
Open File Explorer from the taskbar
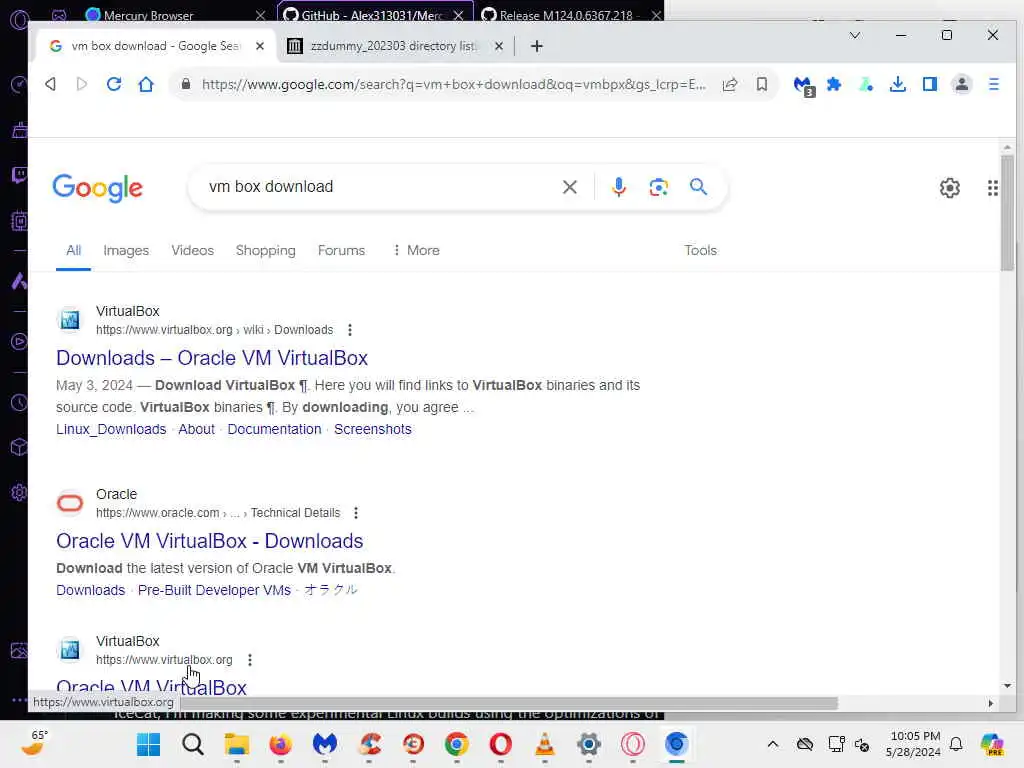click(x=236, y=744)
